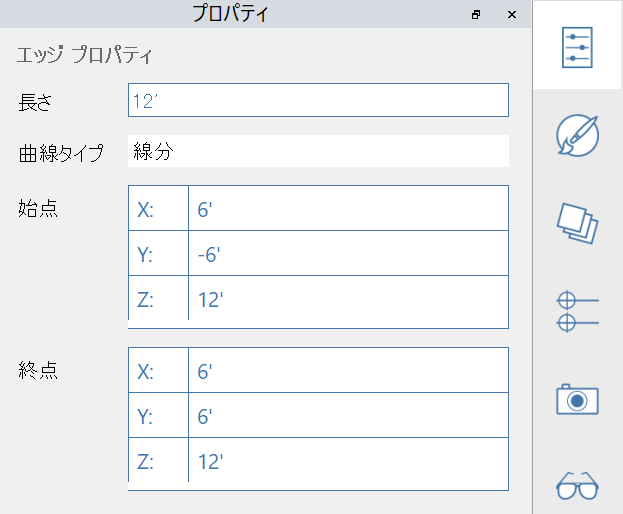The image size is (623, 514).
Task: Undock the プロパティ panel with restore icon
Action: (x=476, y=14)
